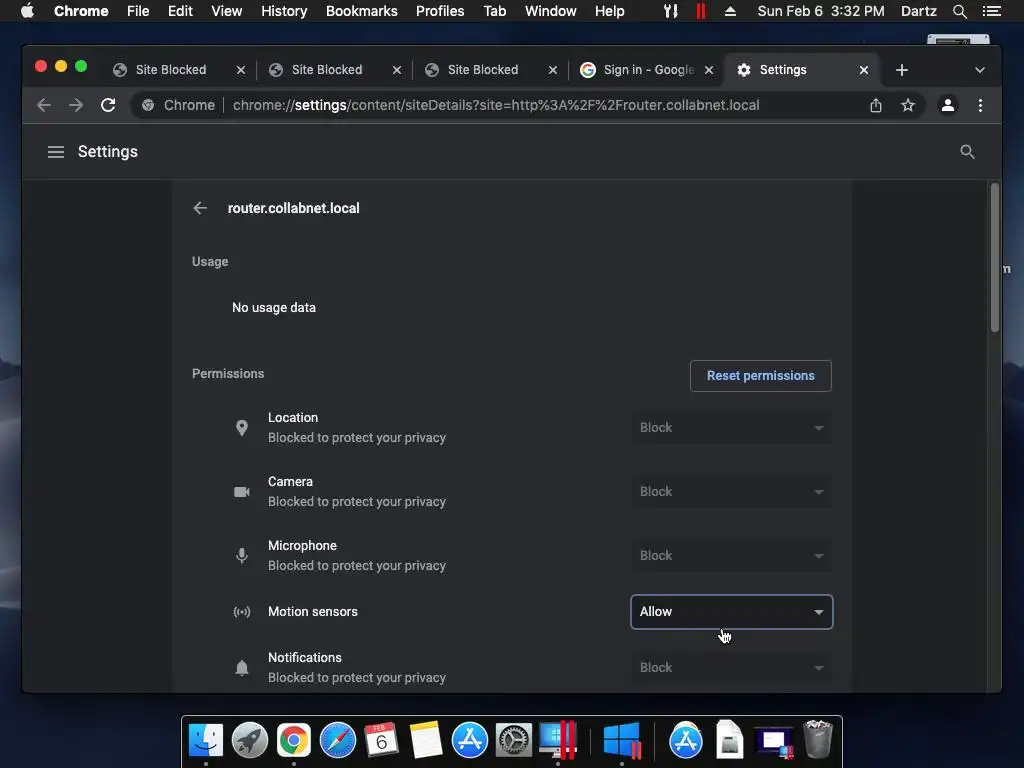Click the Motion sensors label

313,612
